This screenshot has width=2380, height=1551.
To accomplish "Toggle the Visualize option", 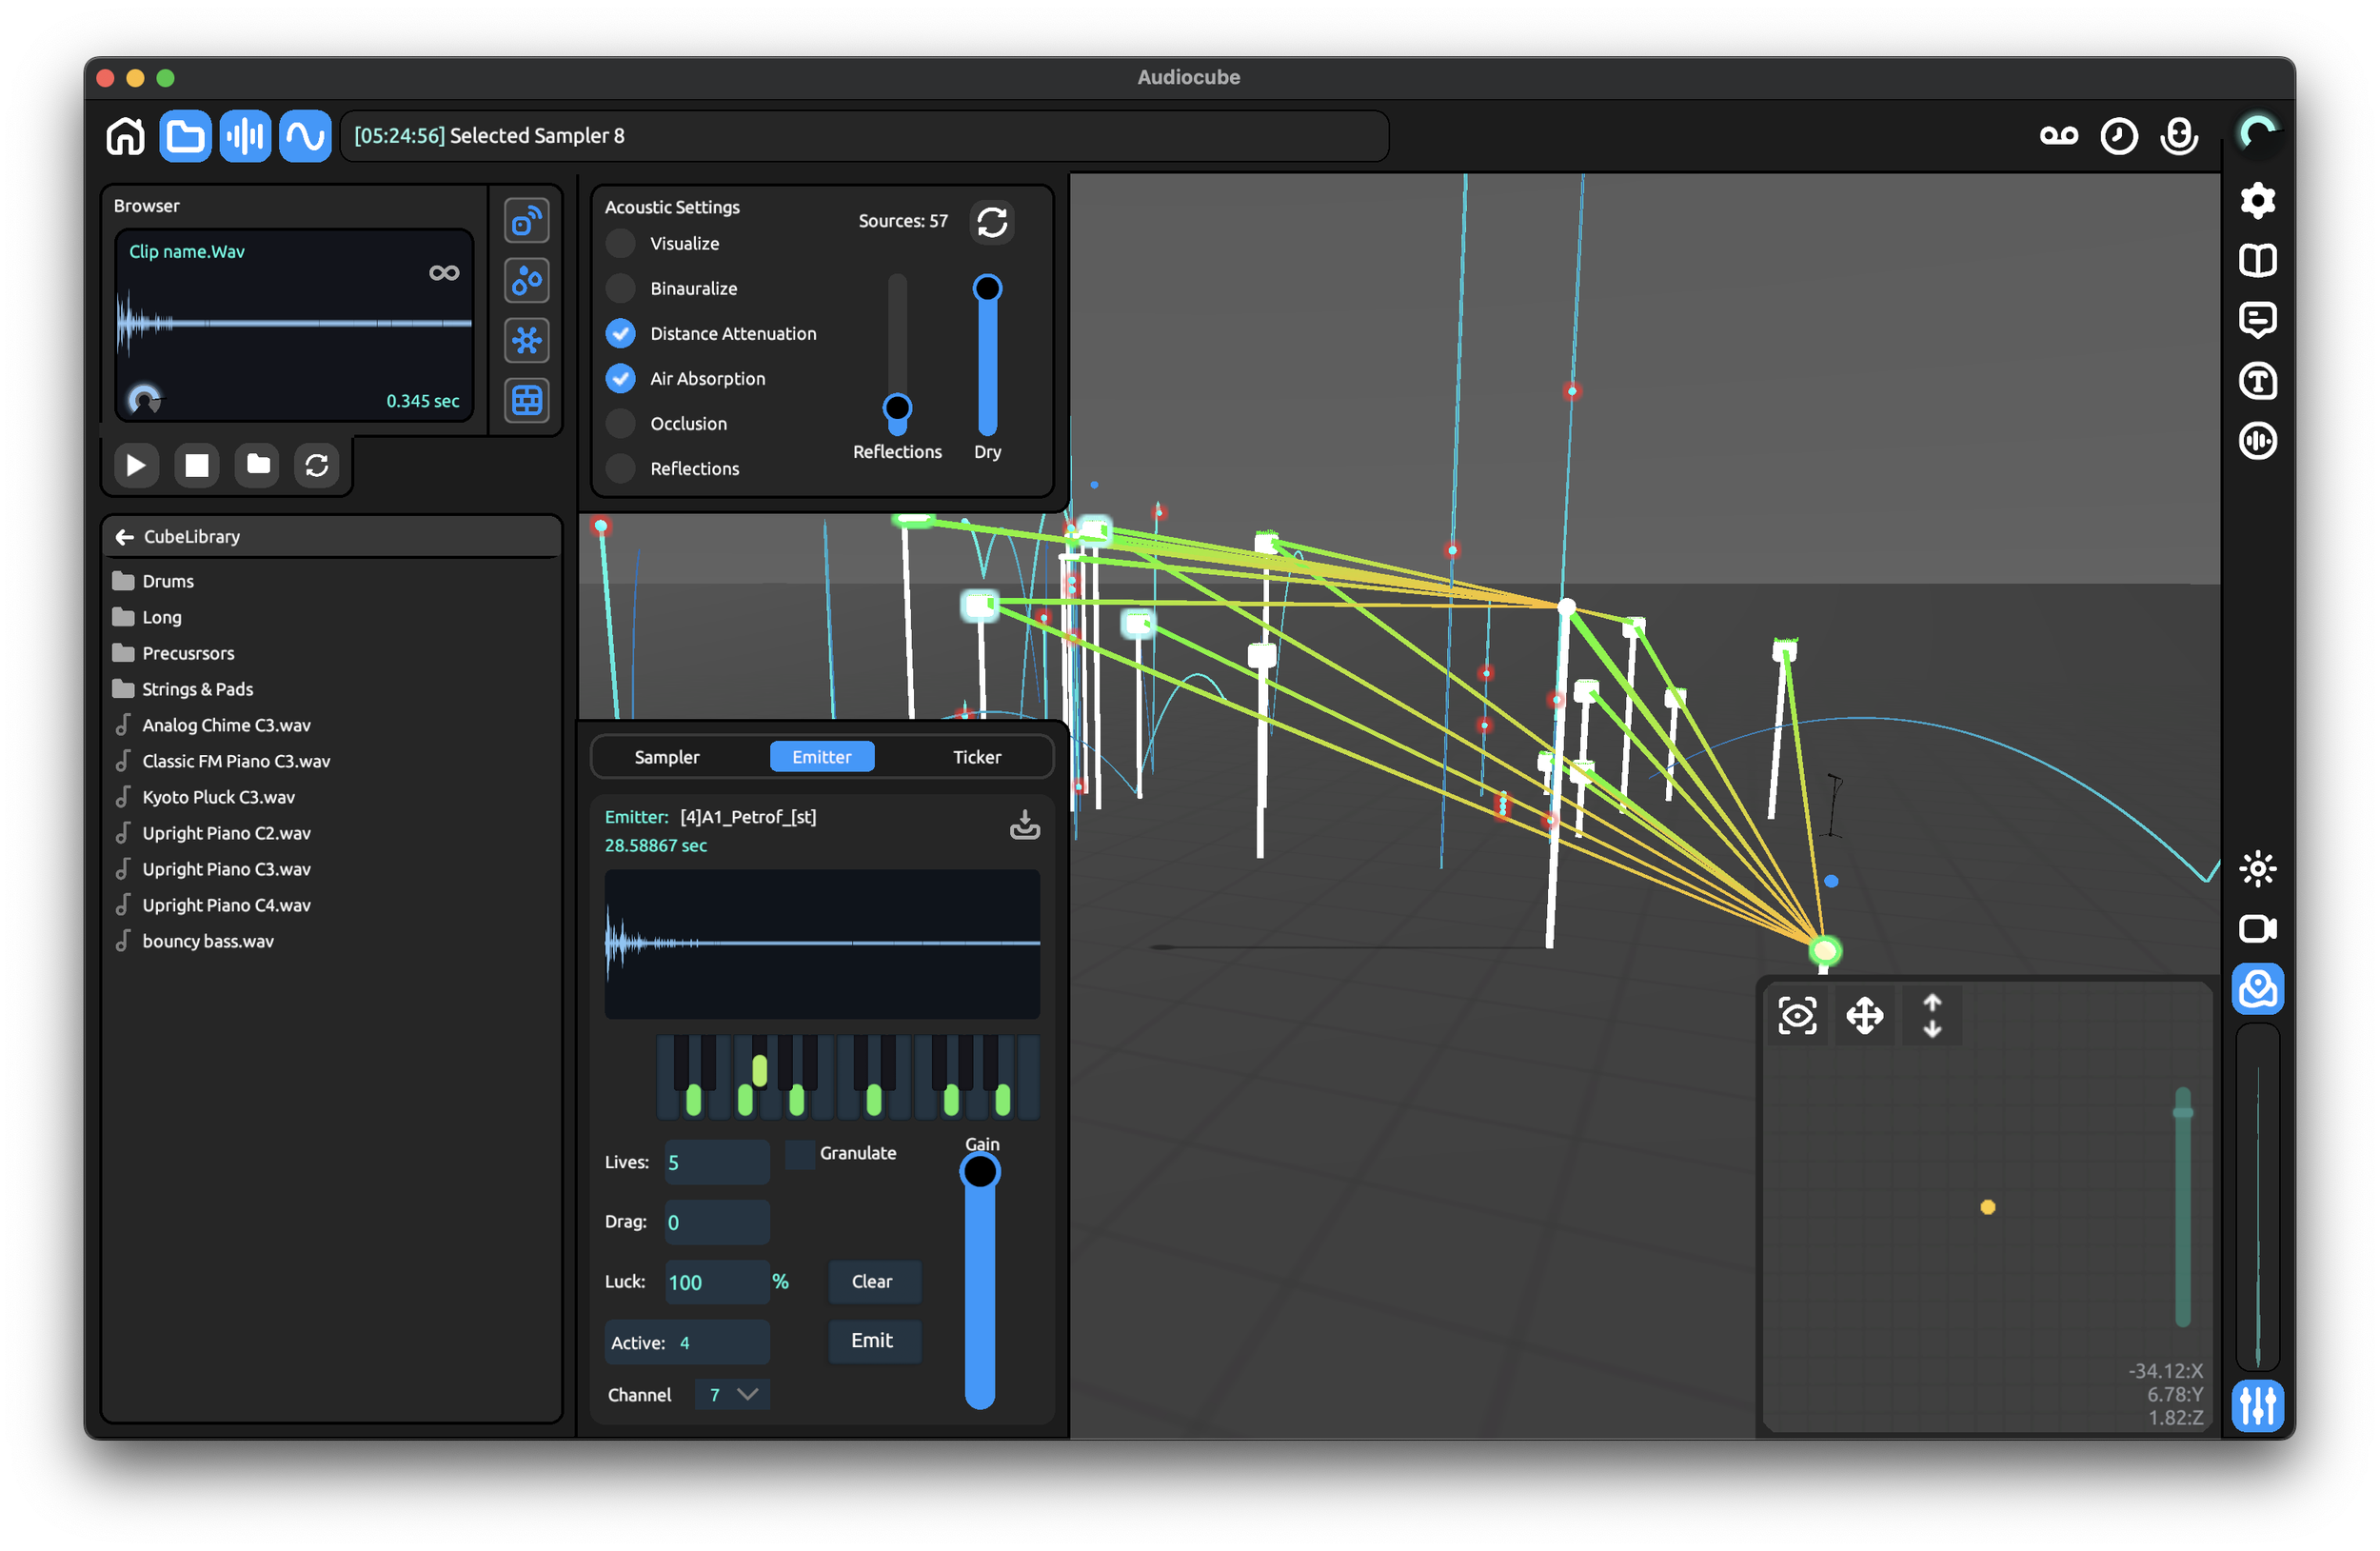I will [x=620, y=243].
